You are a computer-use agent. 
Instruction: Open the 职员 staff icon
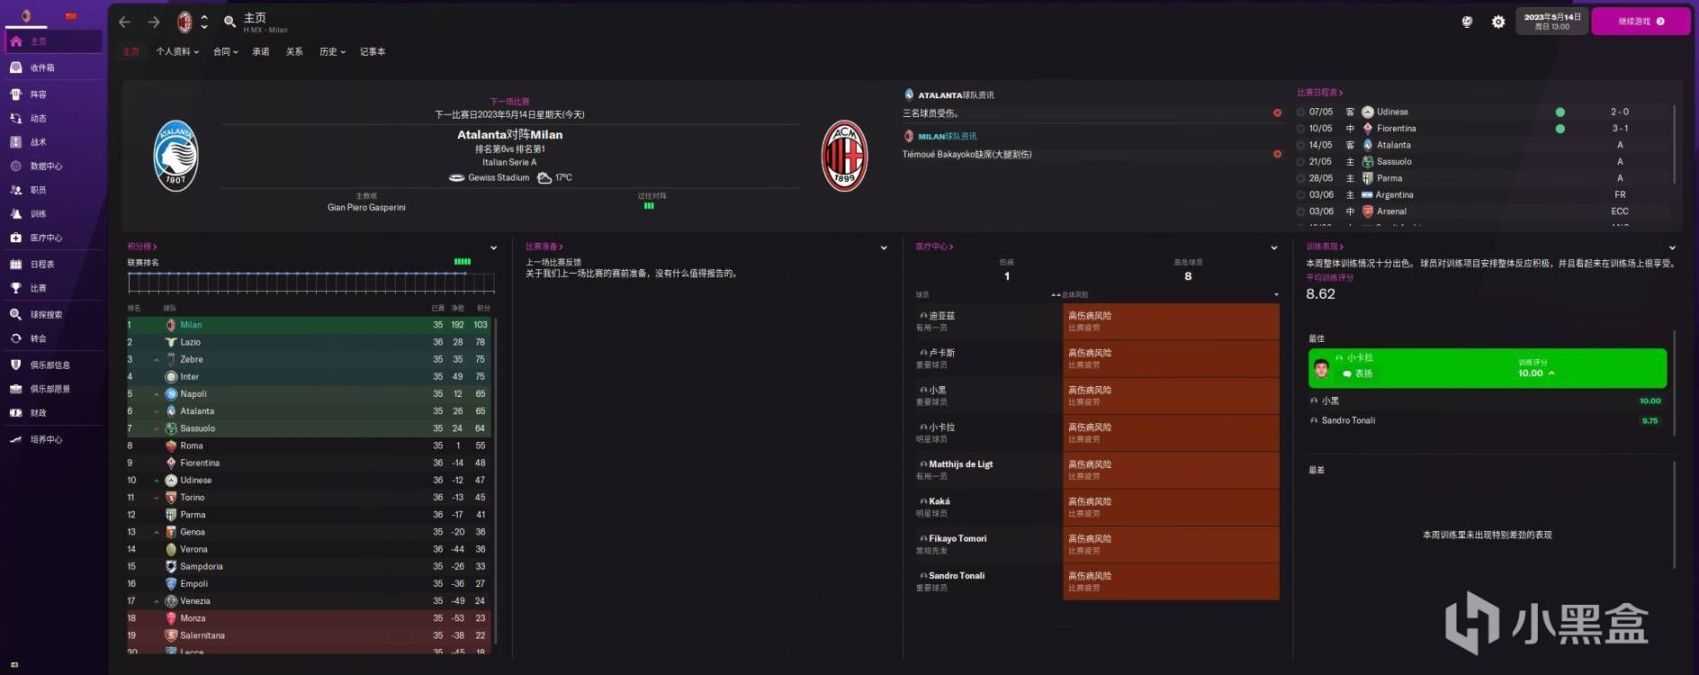[x=16, y=190]
